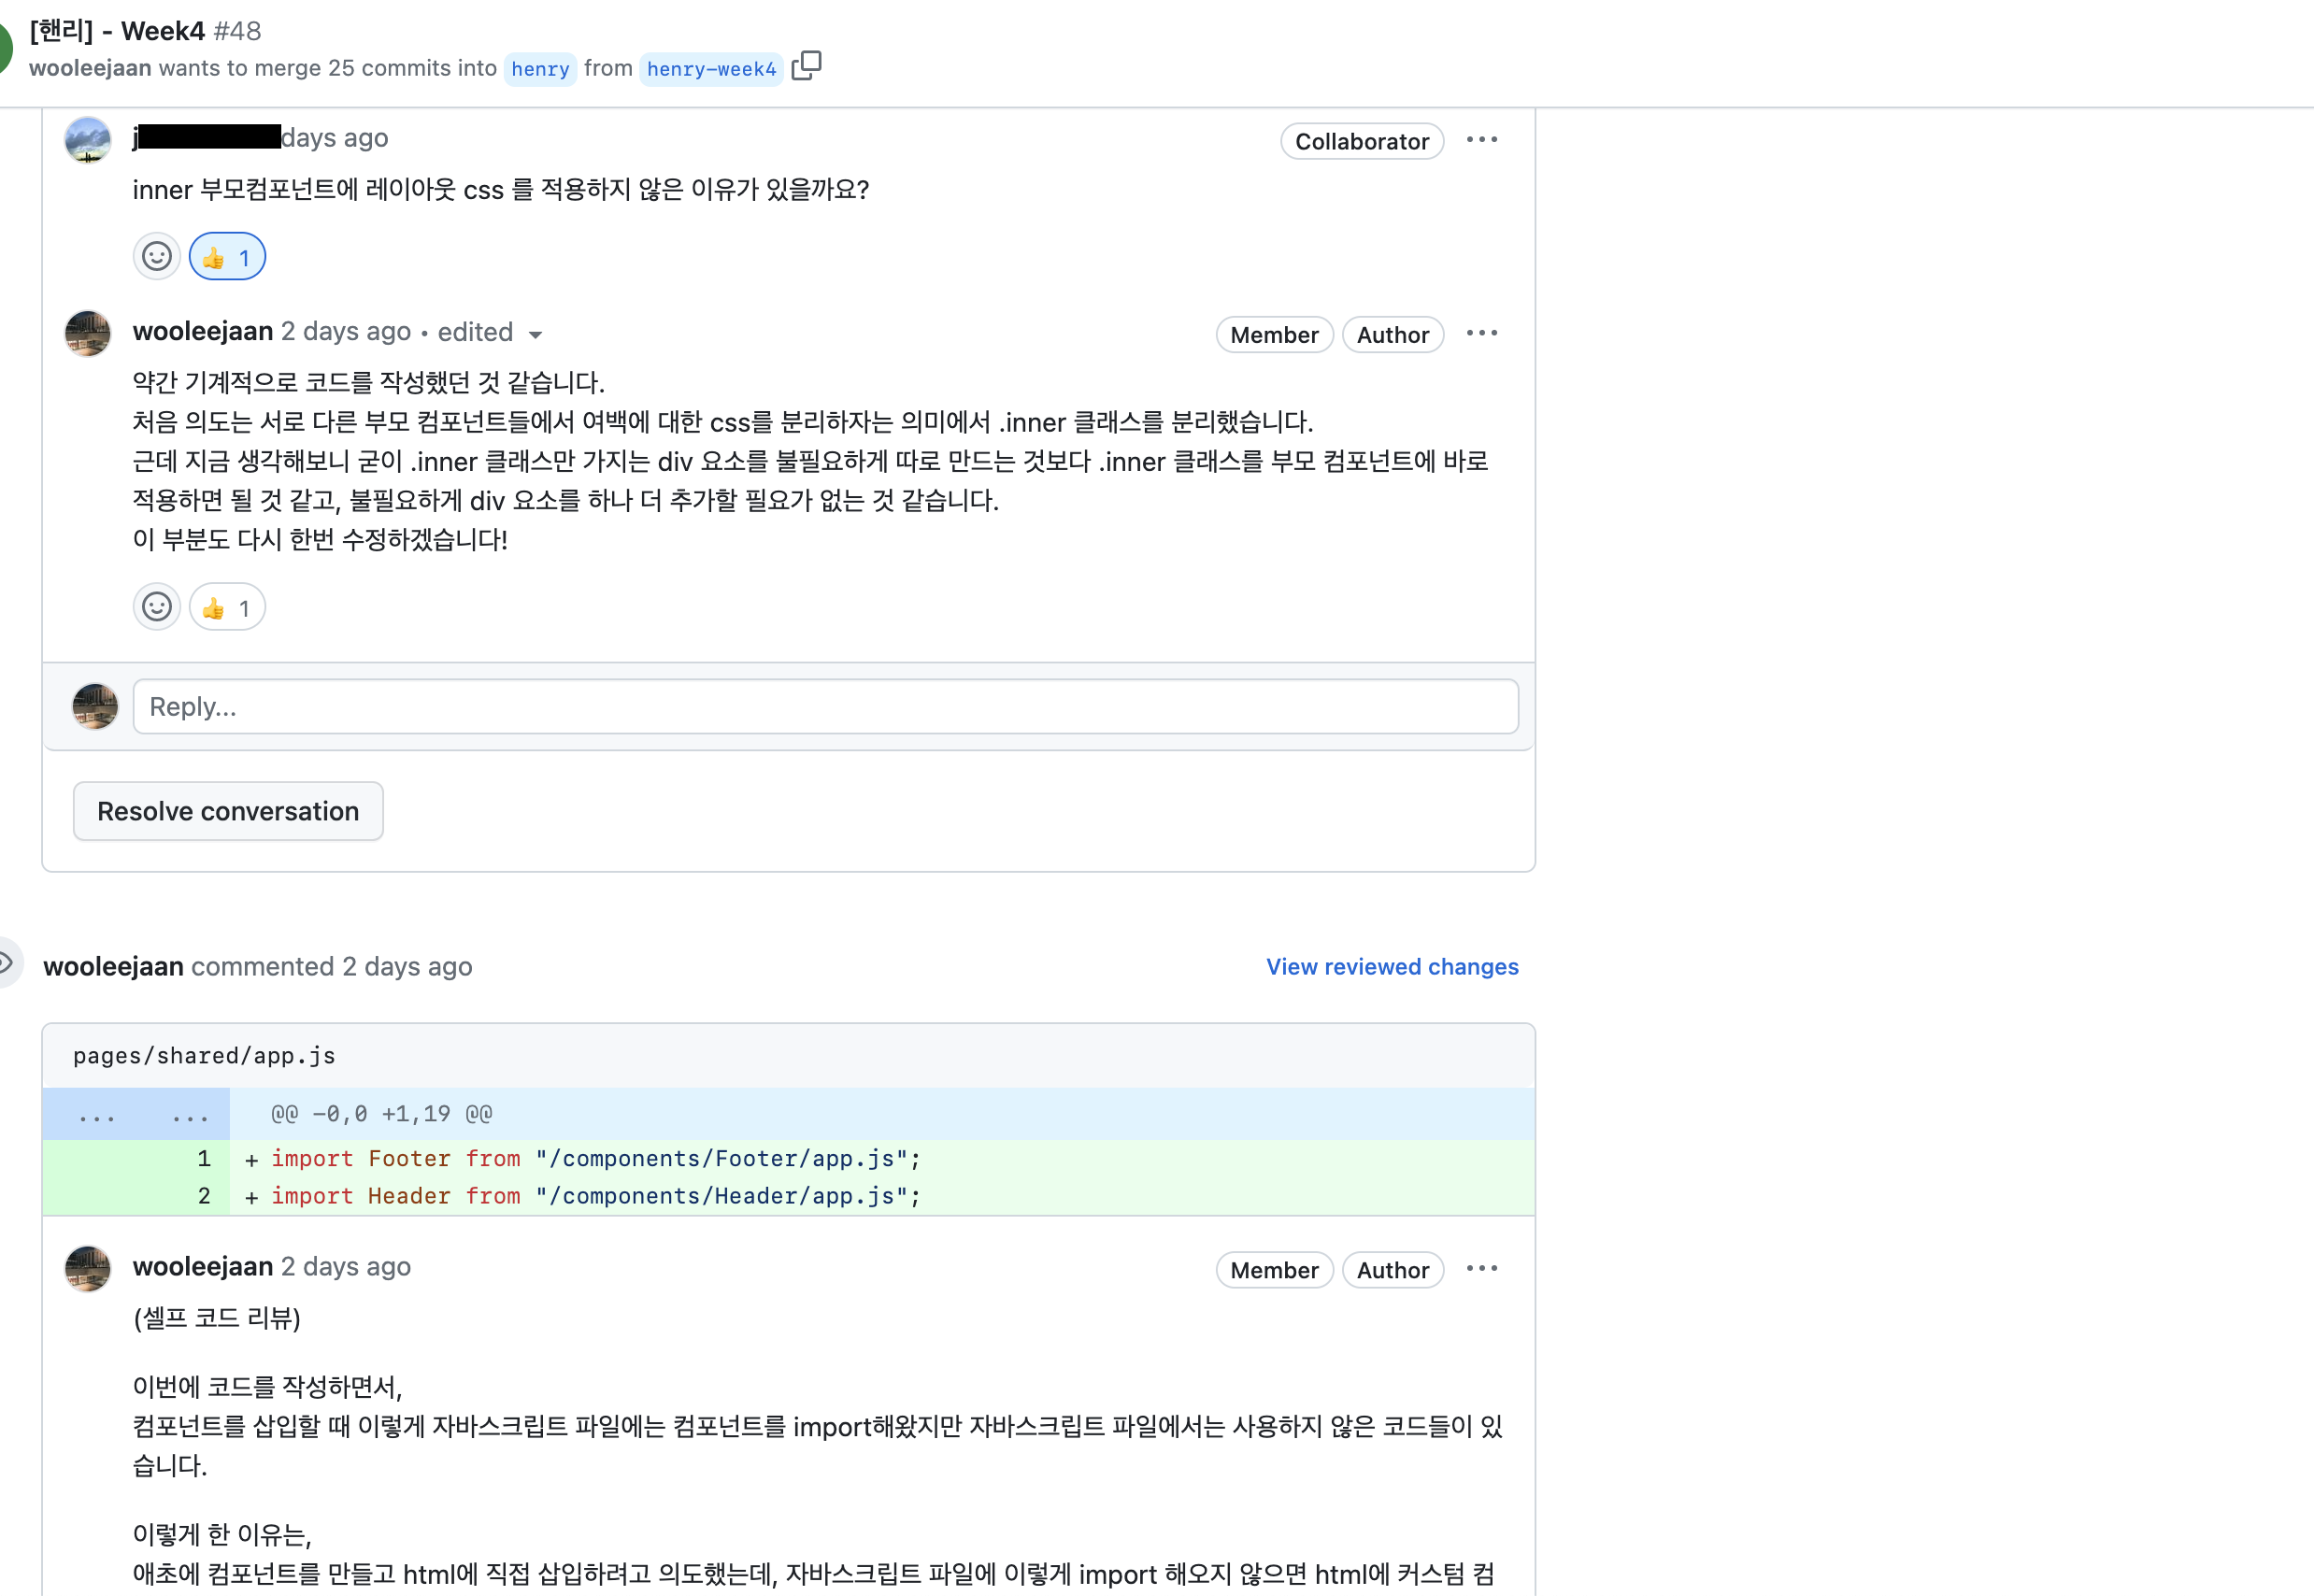
Task: Click collaborator's avatar on the first comment
Action: 88,140
